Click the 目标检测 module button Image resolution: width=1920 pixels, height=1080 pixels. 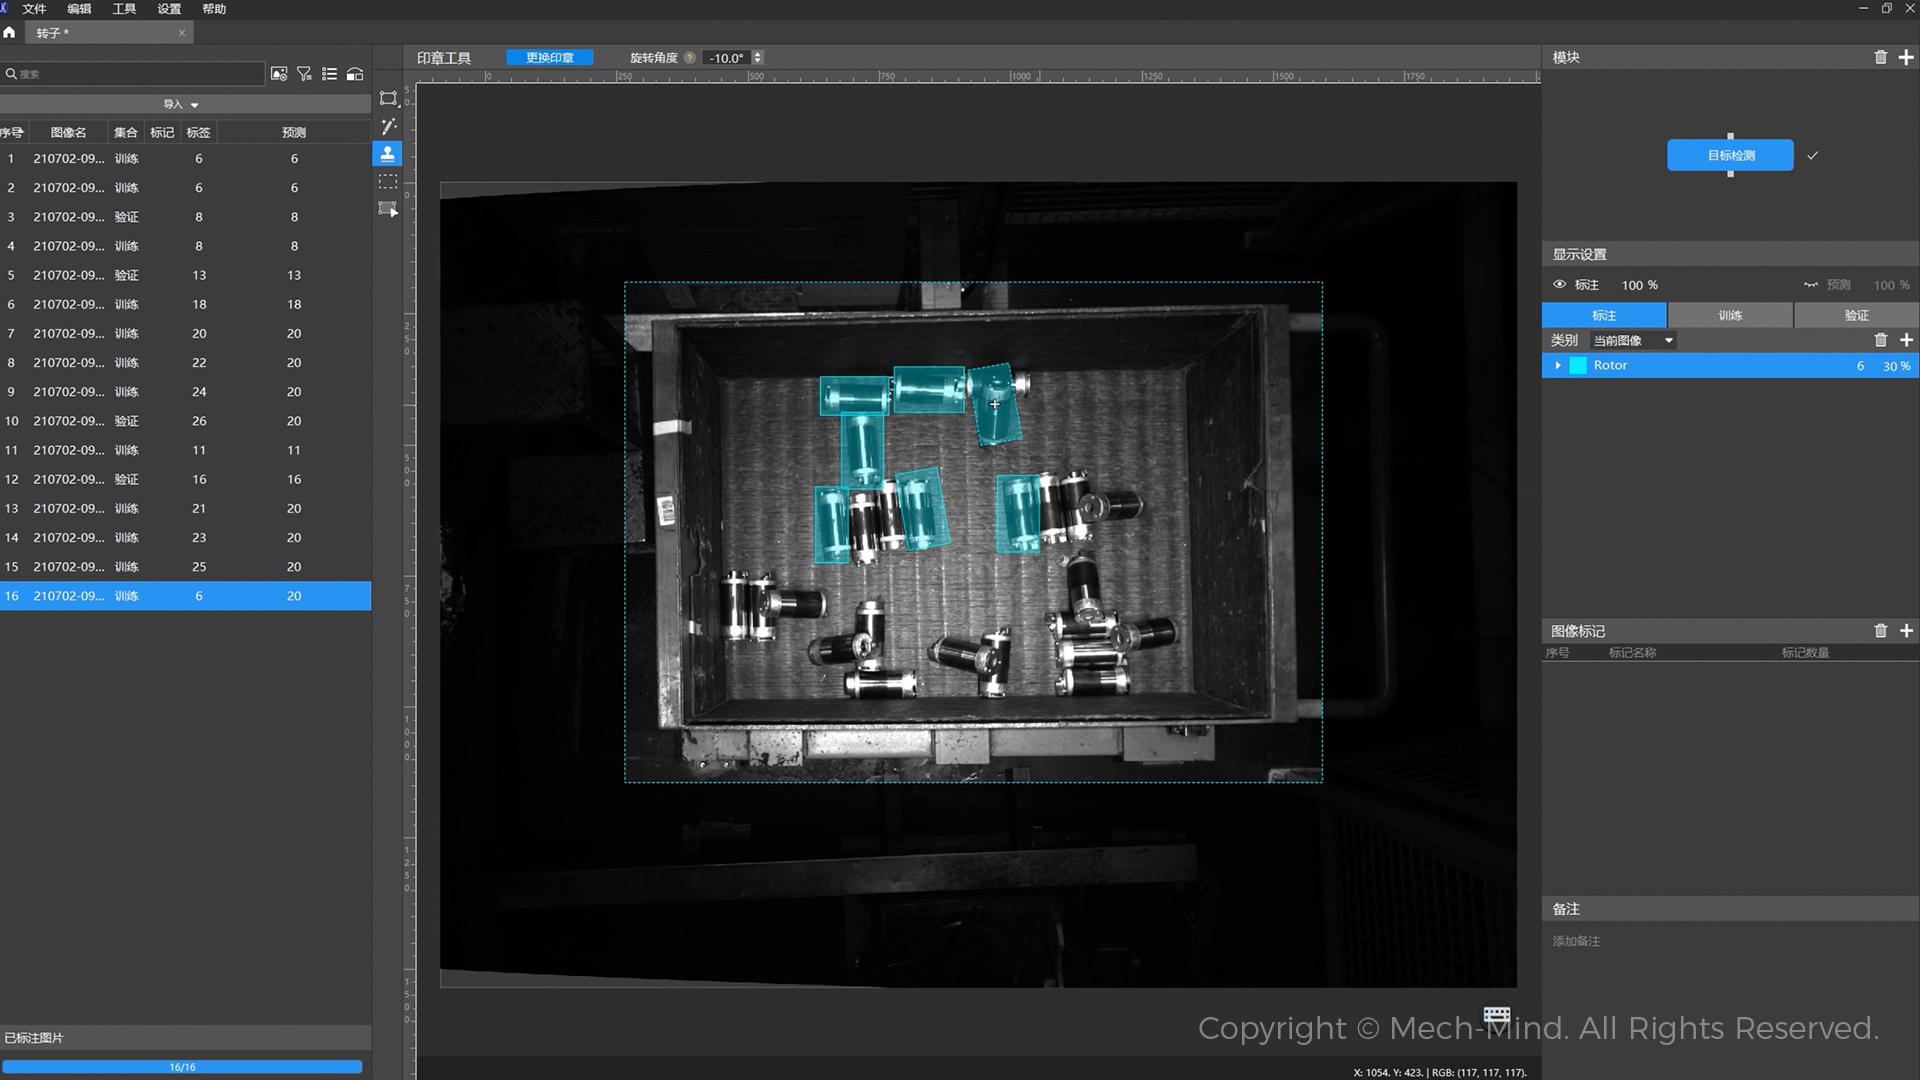click(1730, 155)
